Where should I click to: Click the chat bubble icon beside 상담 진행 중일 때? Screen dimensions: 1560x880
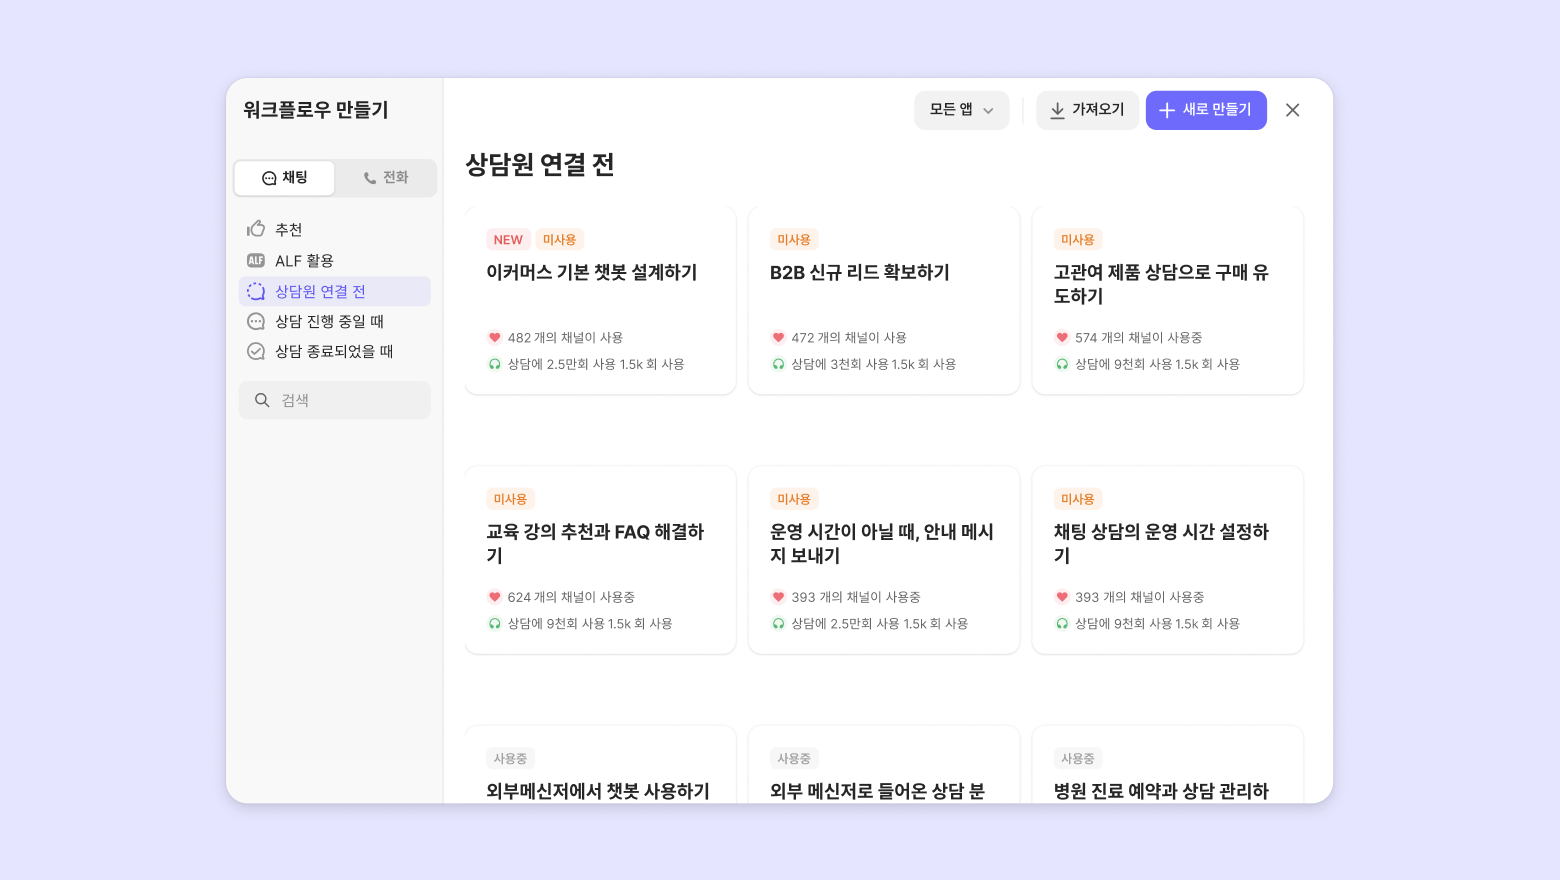click(256, 321)
